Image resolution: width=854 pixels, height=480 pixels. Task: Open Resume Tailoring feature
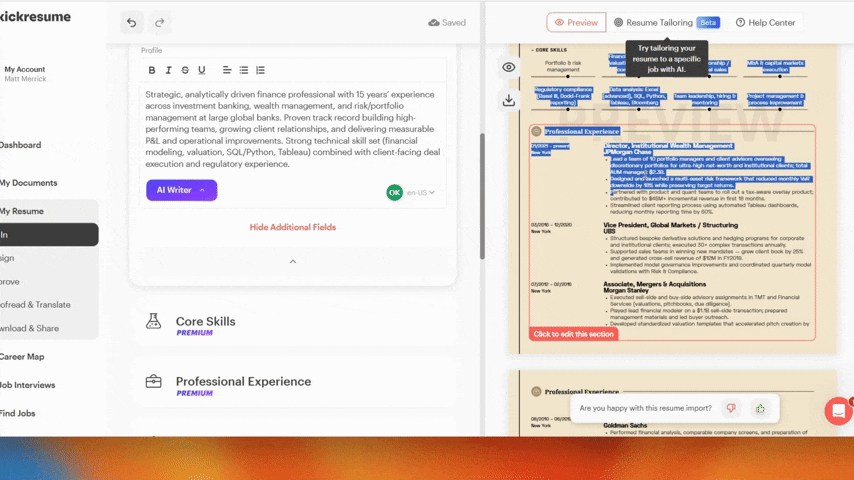659,22
